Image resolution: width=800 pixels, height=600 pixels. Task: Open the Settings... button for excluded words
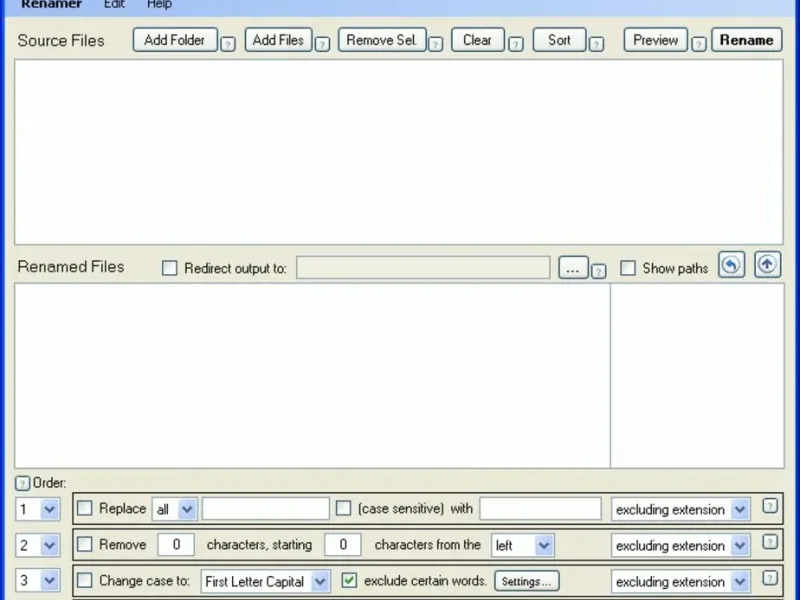527,581
